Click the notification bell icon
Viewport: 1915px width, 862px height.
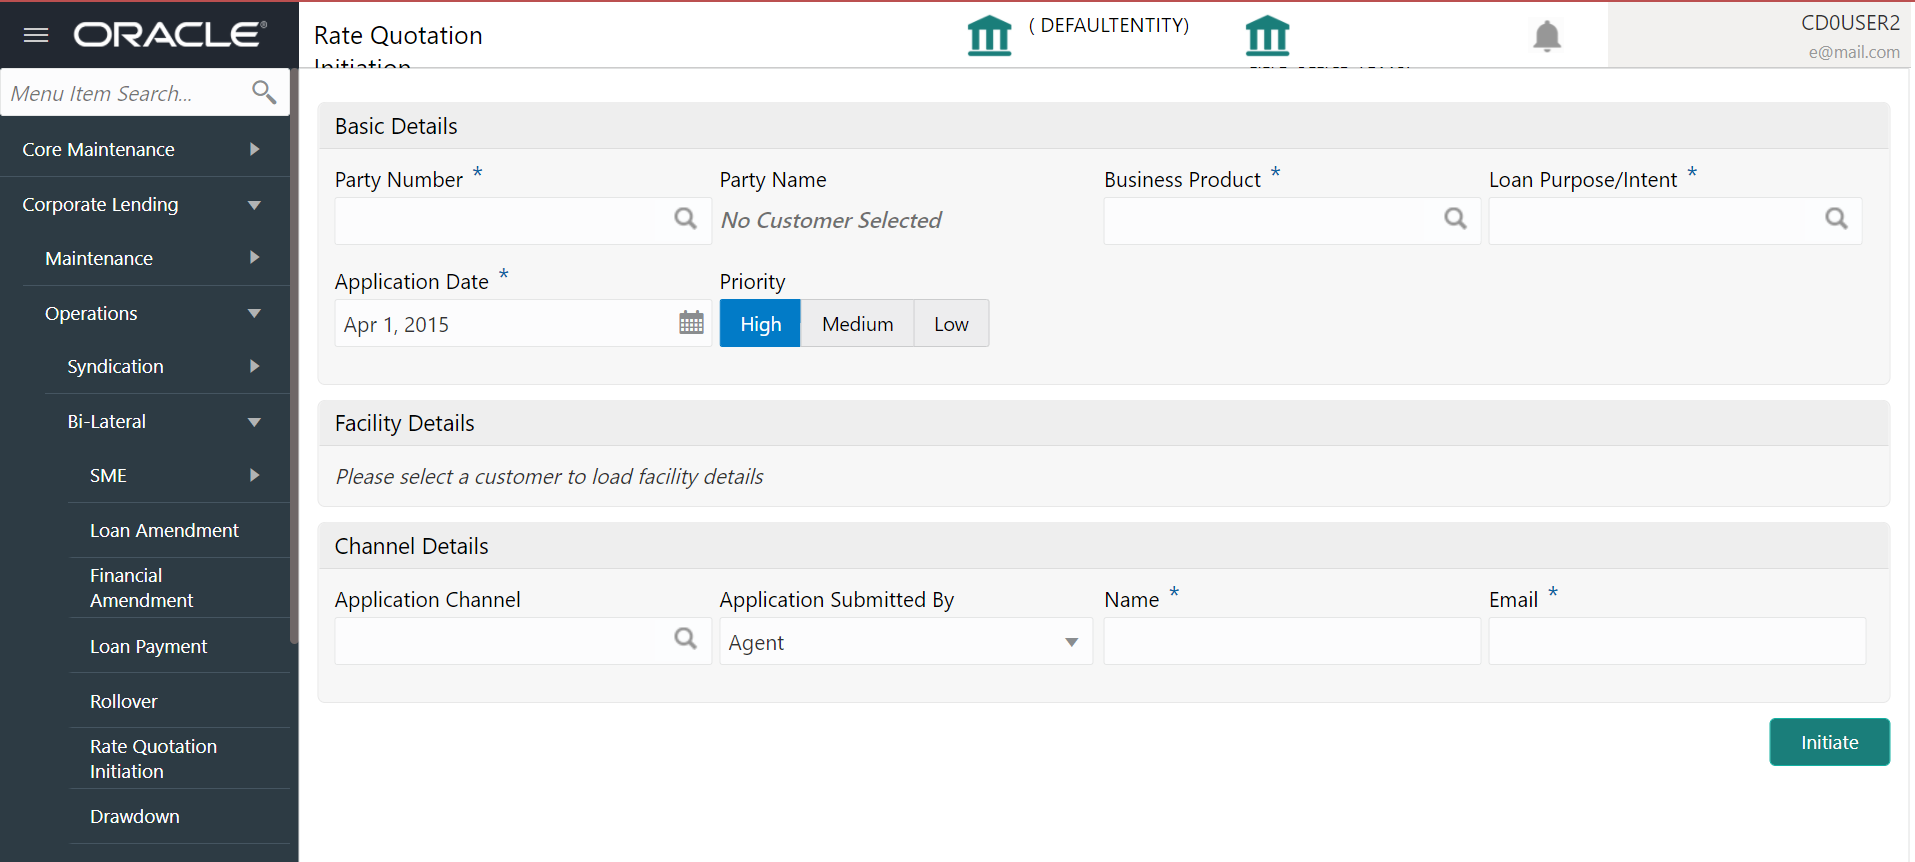(1547, 36)
